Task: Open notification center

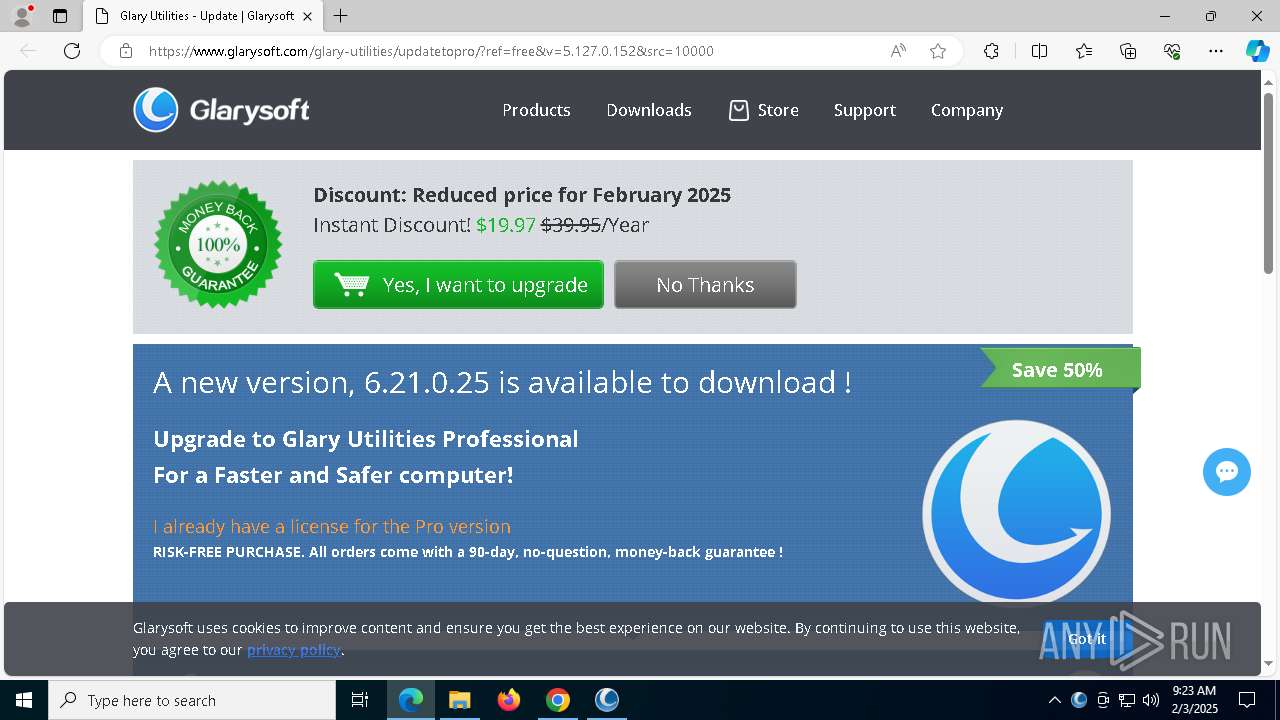Action: pos(1247,700)
